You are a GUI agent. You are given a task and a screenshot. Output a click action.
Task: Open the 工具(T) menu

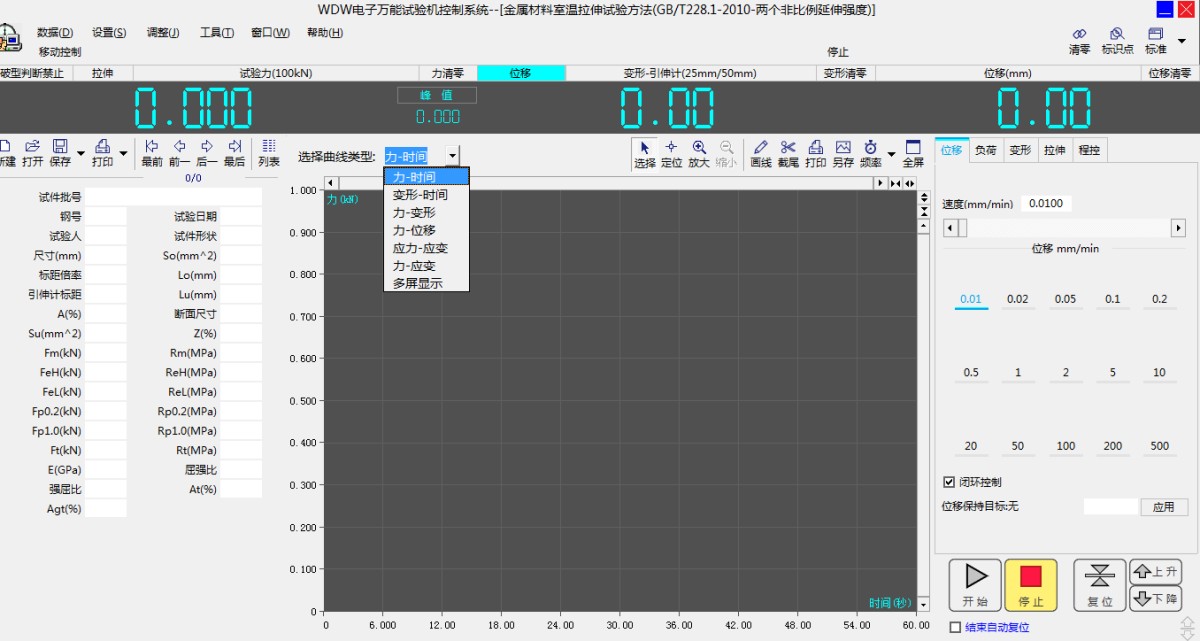click(216, 32)
